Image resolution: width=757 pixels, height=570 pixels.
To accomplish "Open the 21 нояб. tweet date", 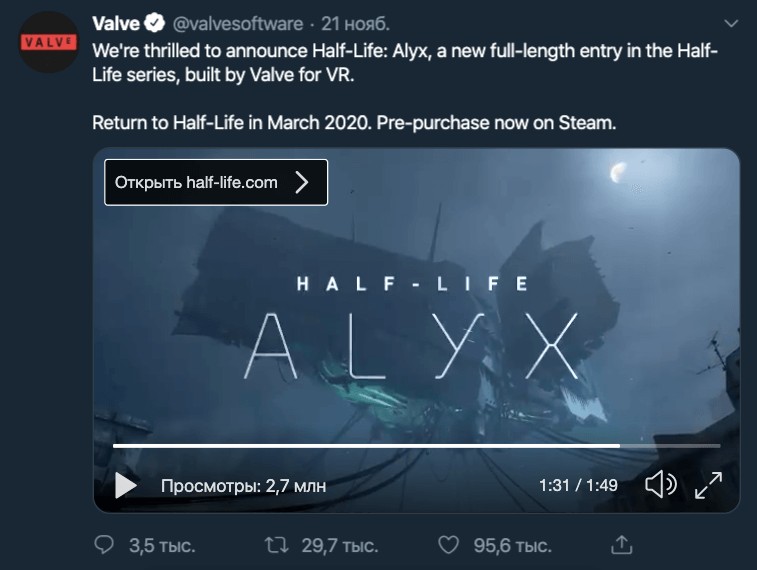I will (355, 24).
